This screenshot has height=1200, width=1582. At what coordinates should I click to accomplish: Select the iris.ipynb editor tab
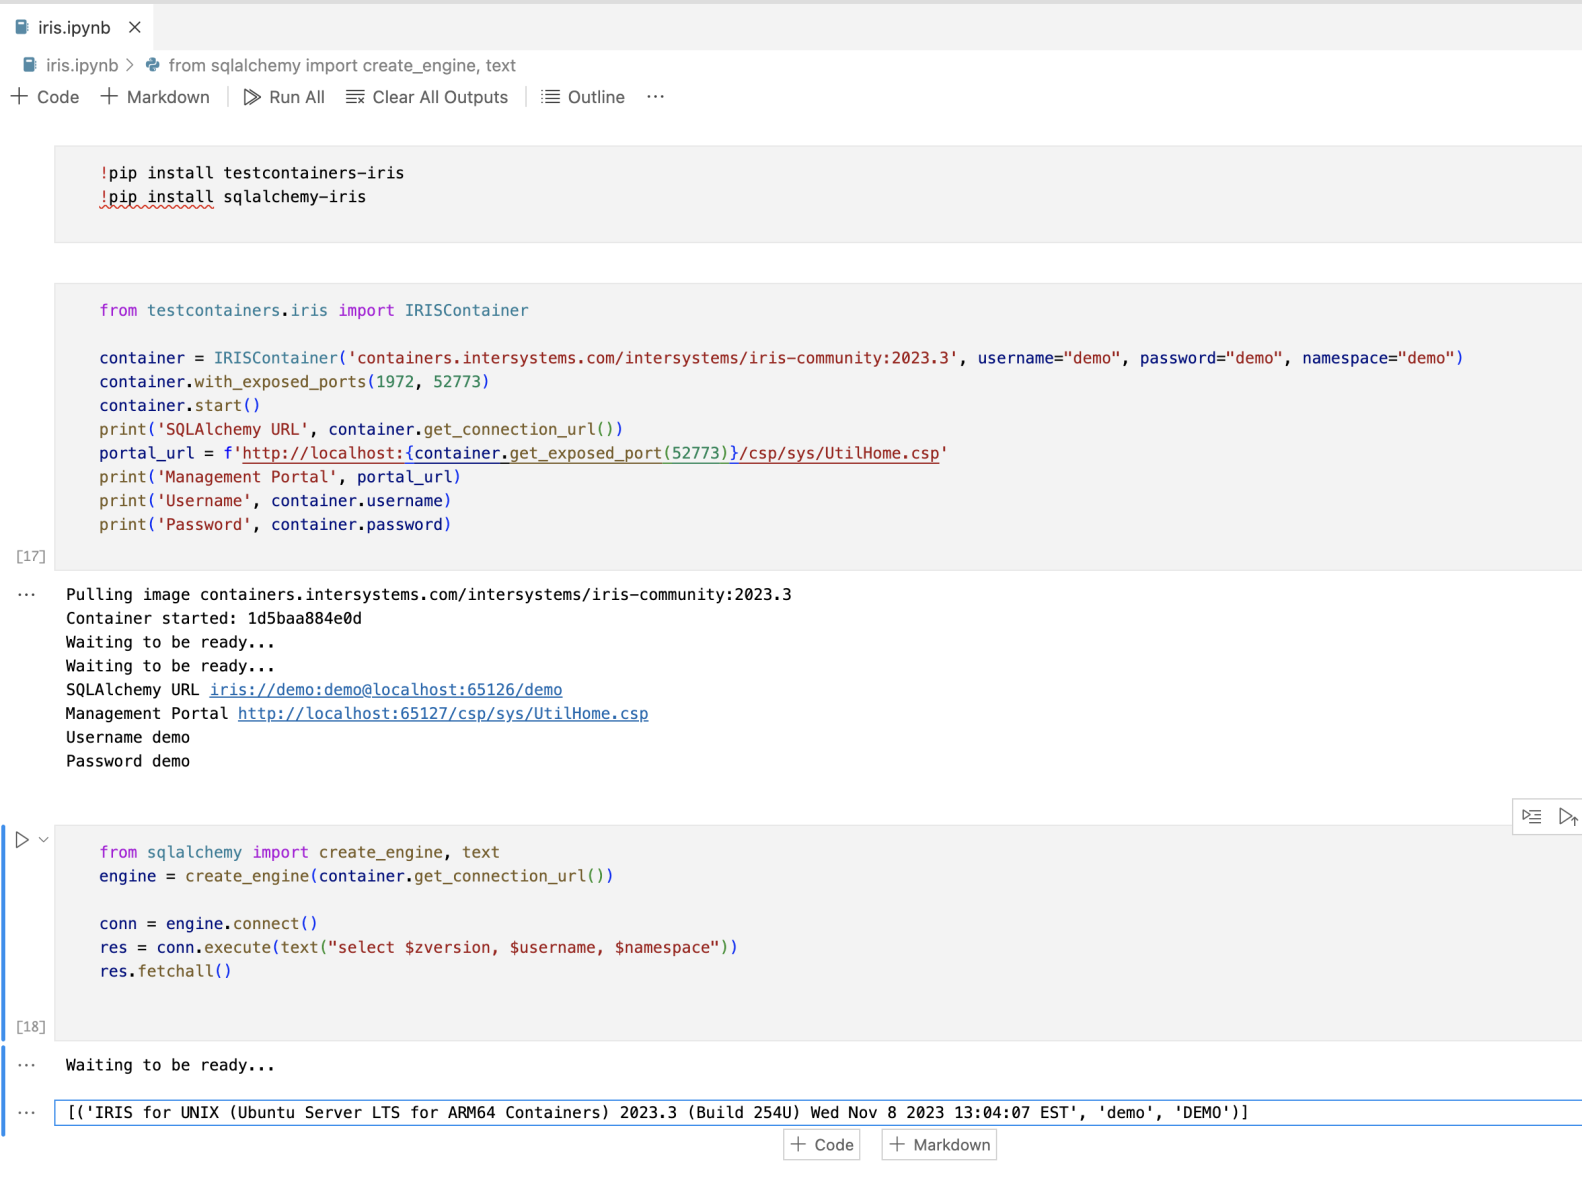click(73, 27)
